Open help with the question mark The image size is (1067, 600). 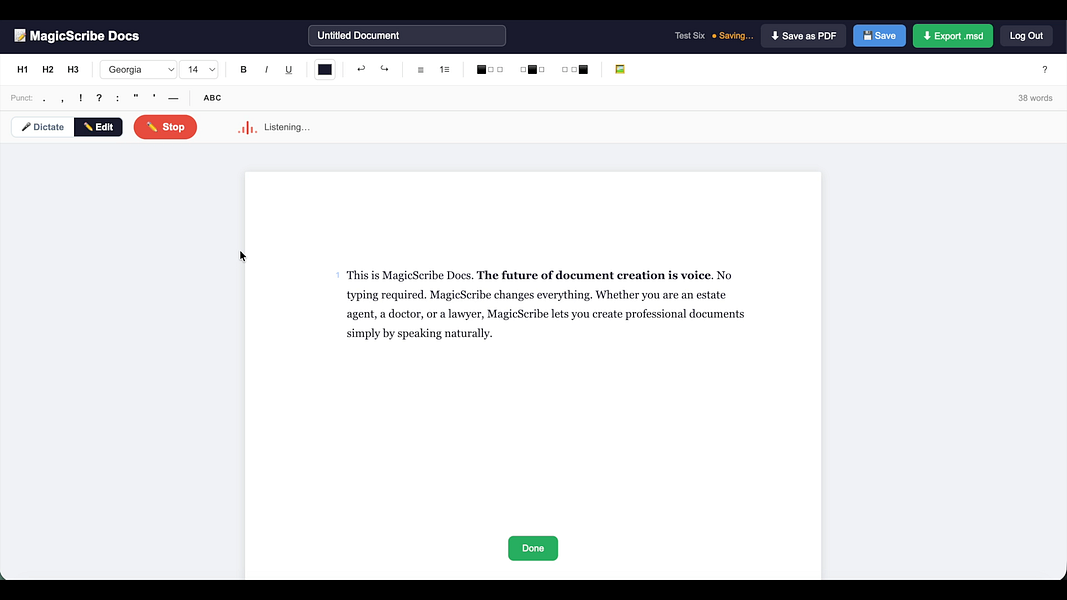click(x=1045, y=69)
